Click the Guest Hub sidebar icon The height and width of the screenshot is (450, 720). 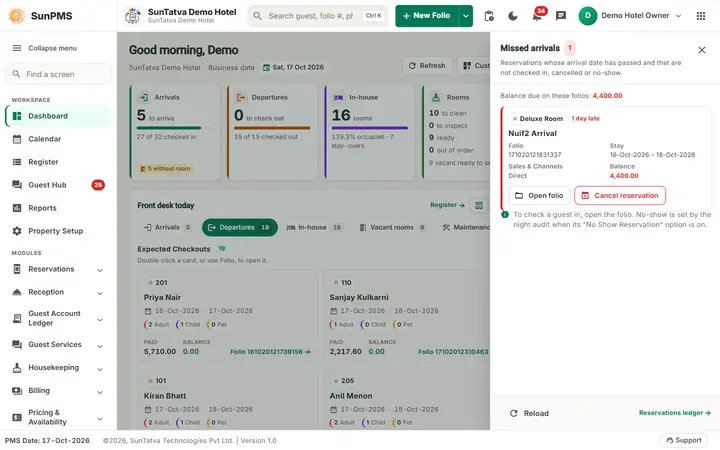click(17, 185)
